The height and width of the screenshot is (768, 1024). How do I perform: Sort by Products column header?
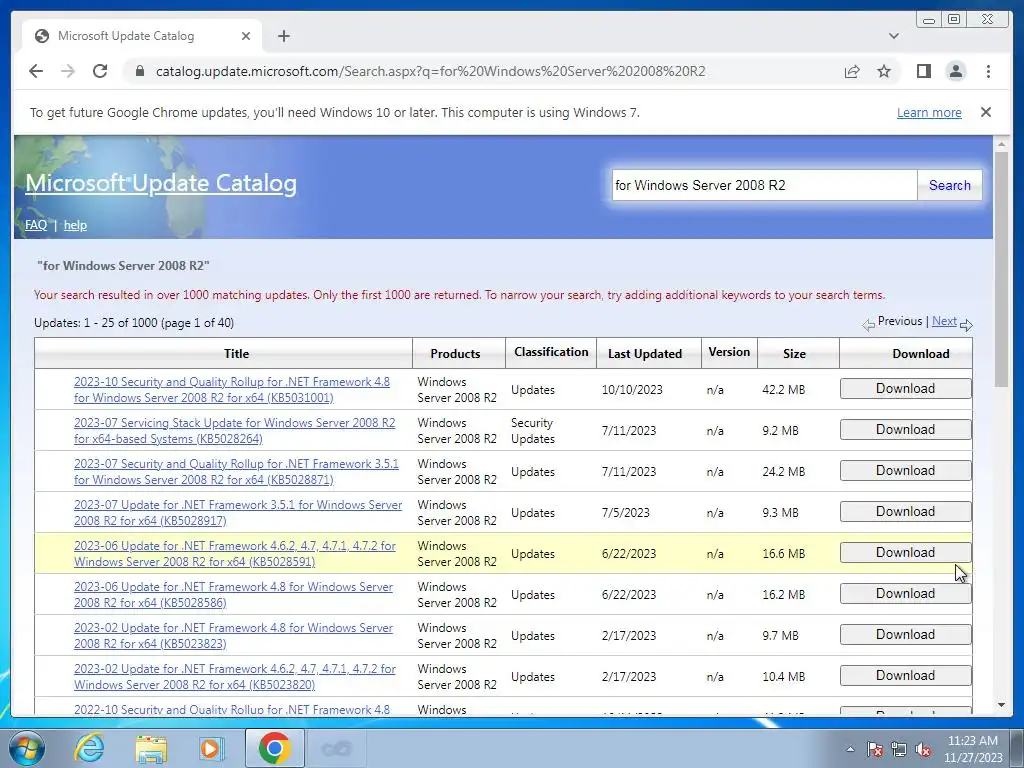click(455, 353)
